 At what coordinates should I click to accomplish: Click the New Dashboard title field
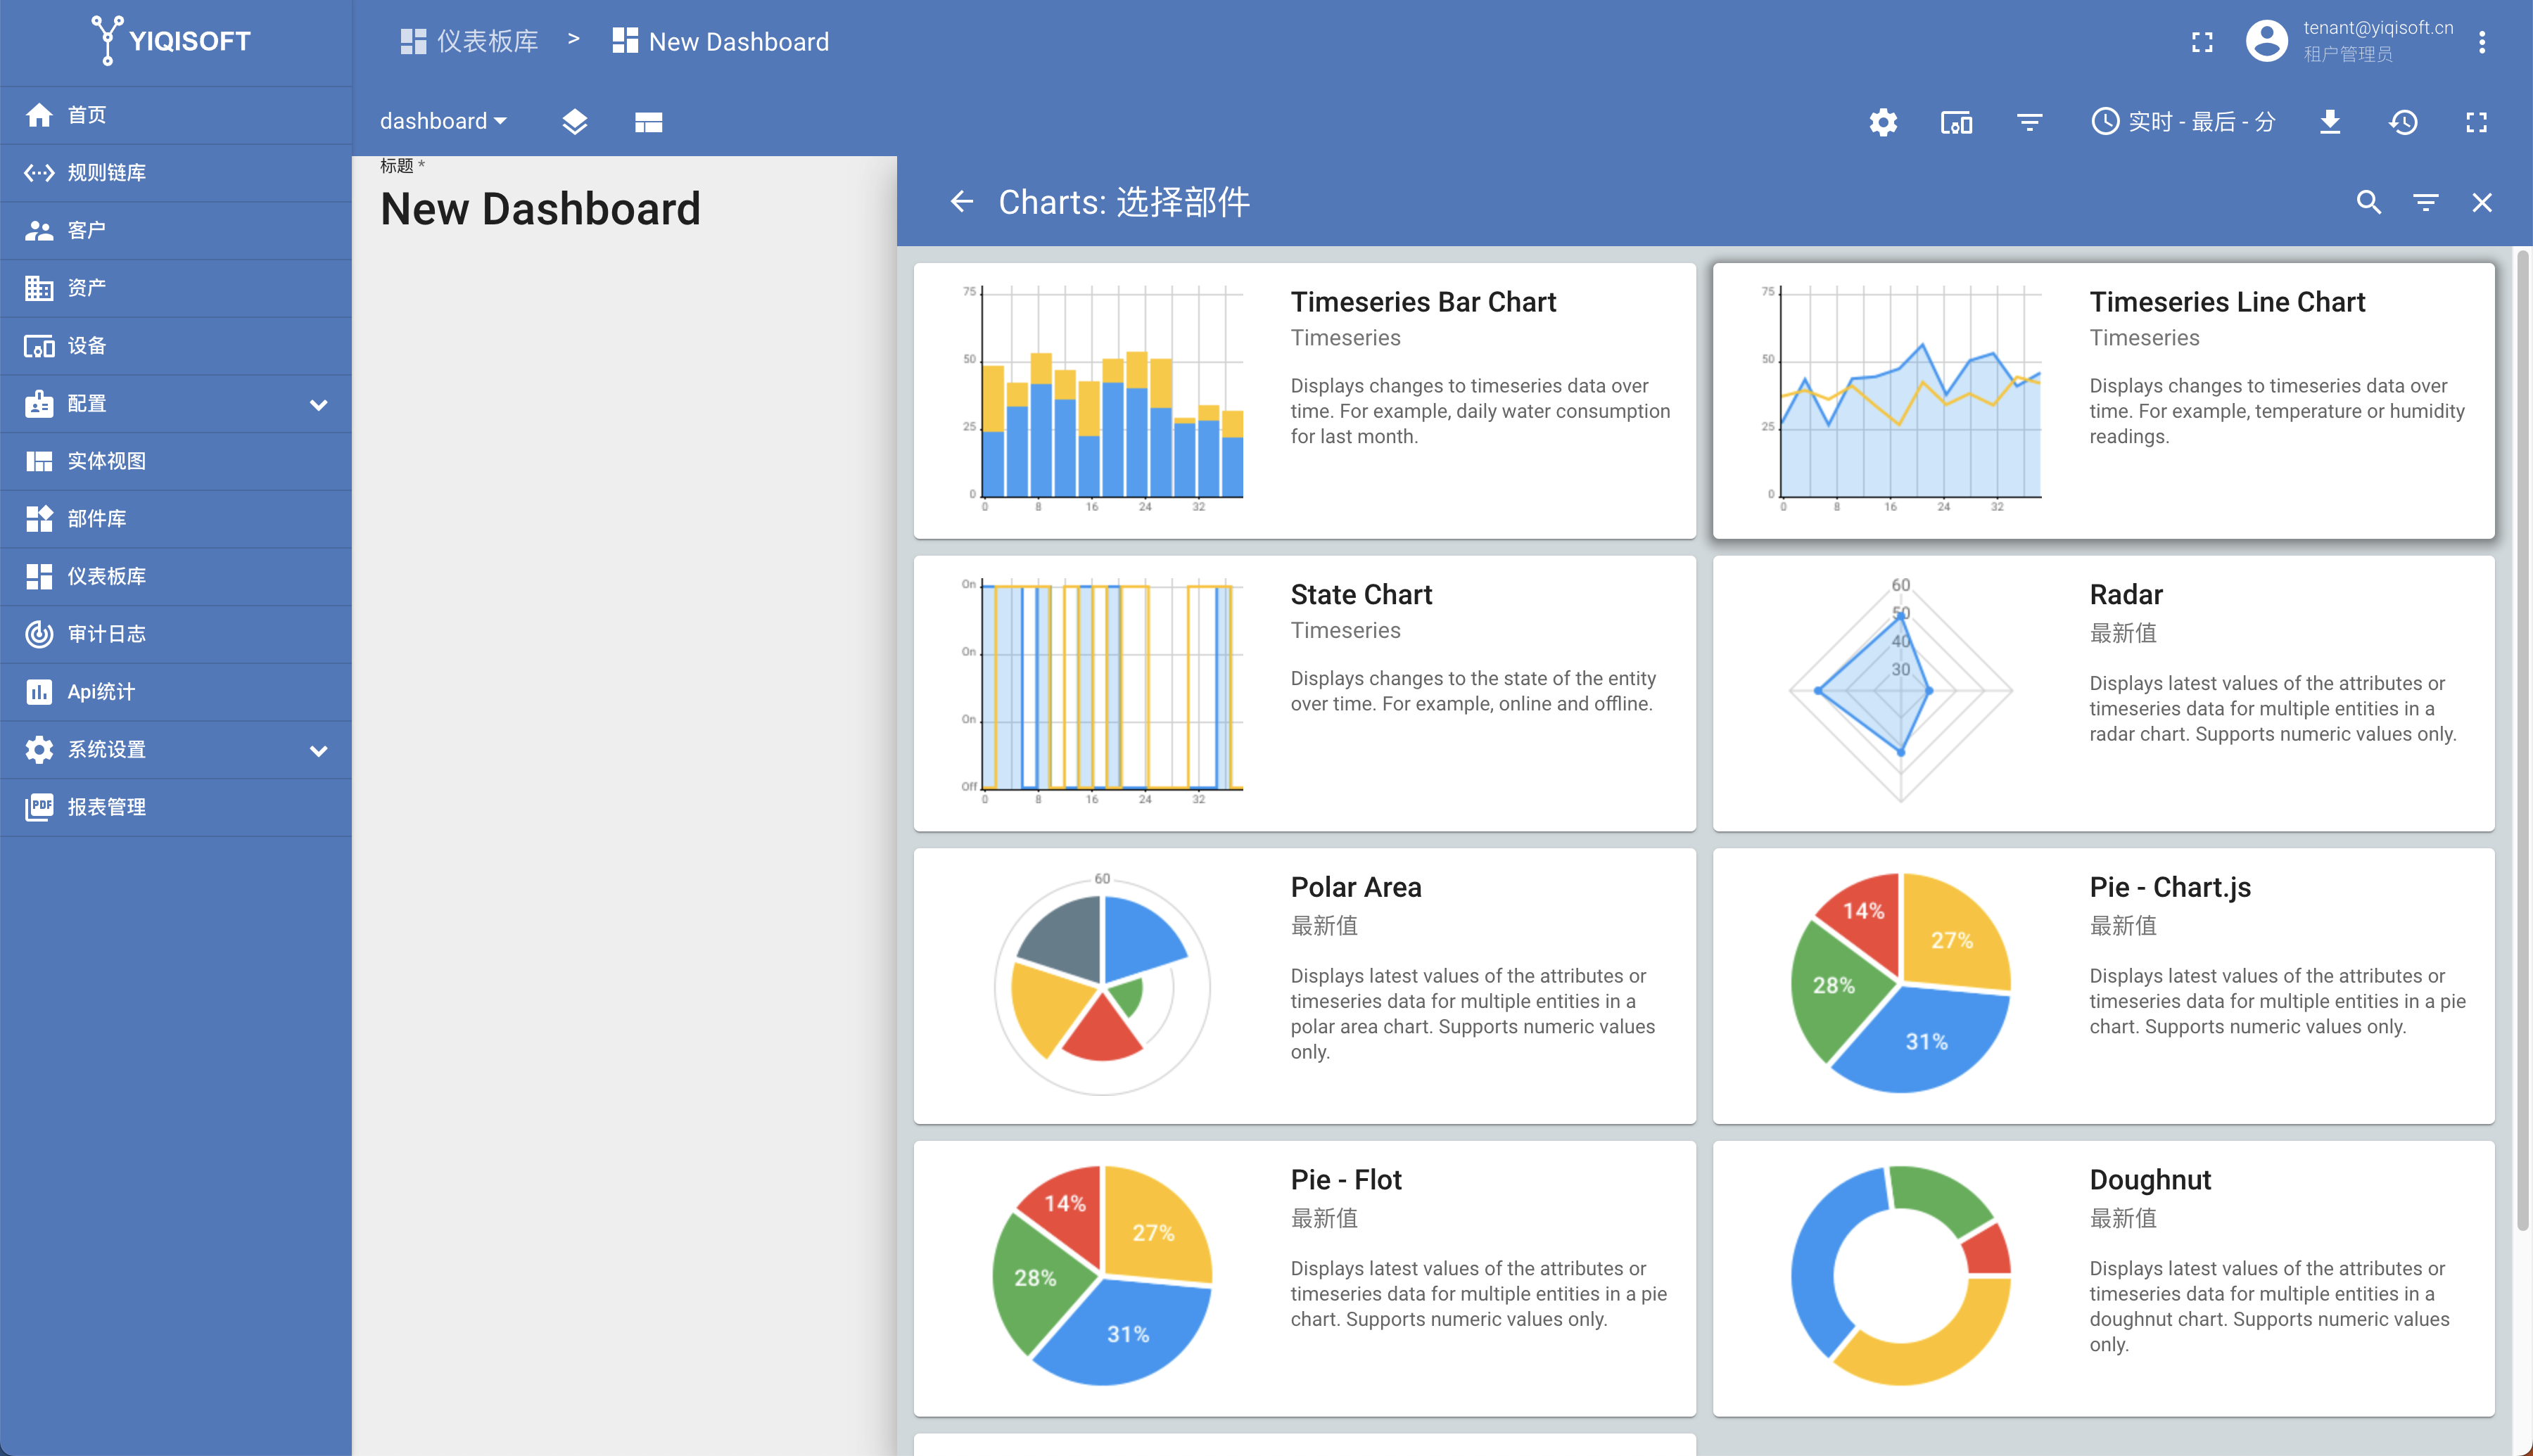(x=540, y=209)
